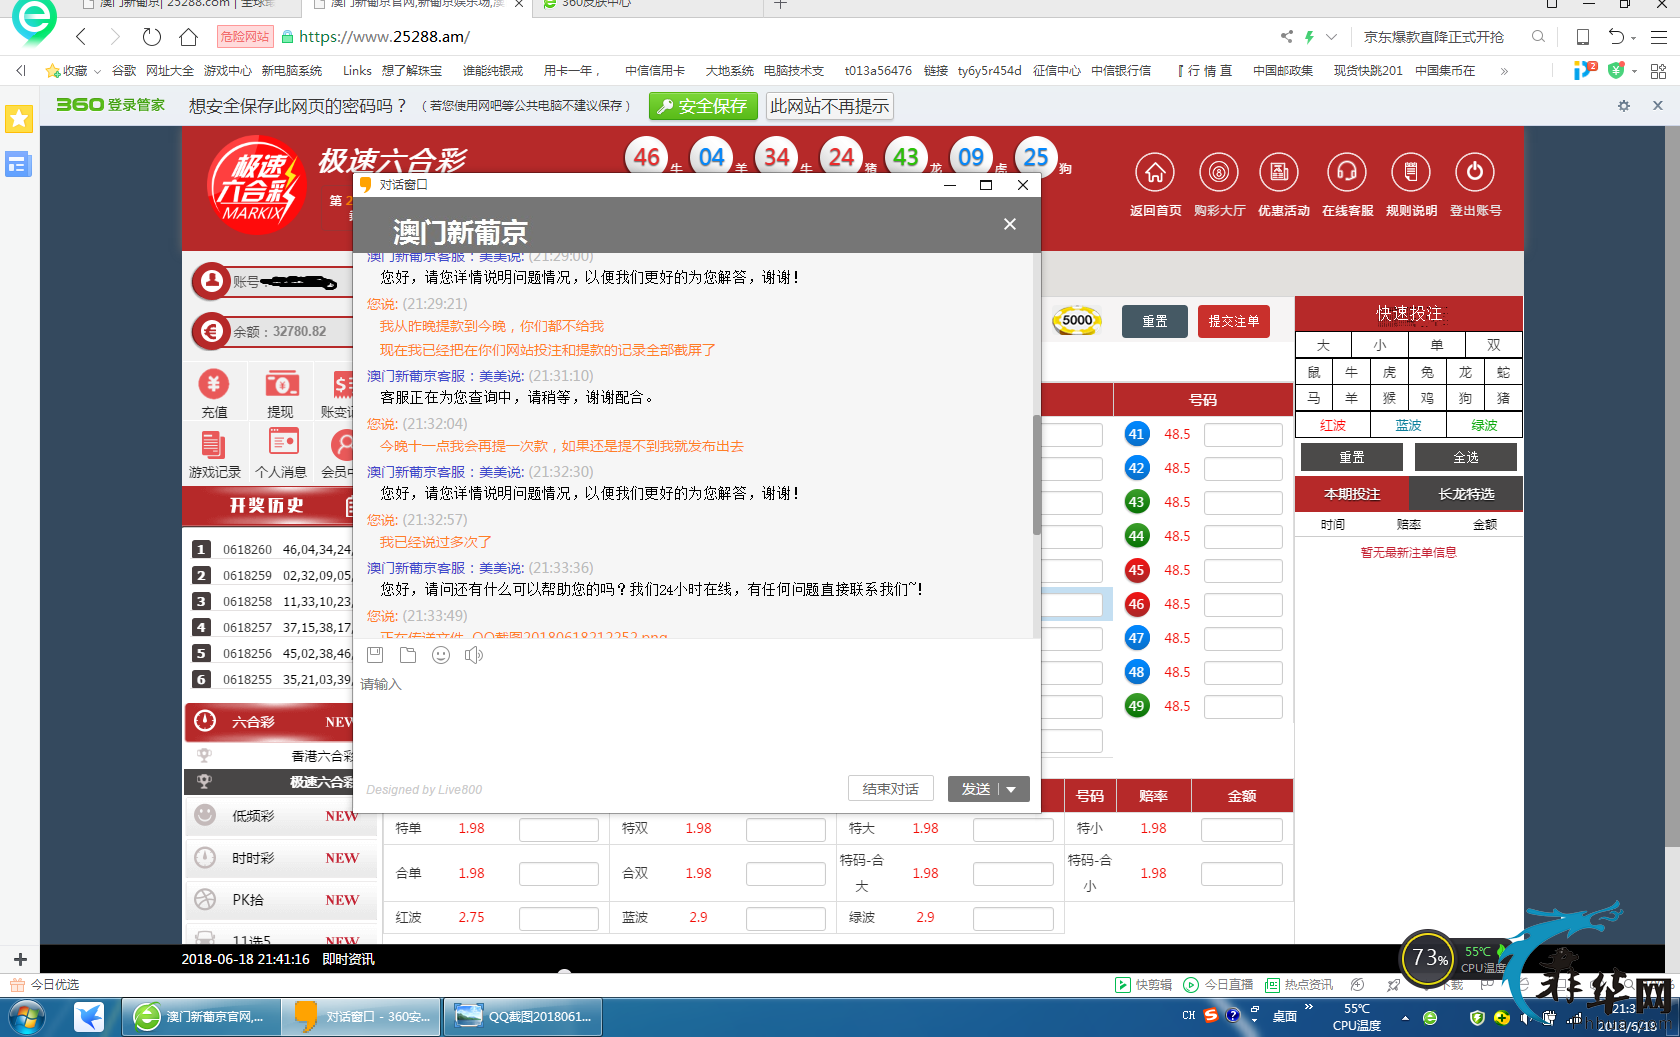Click the bet amount field for number 41
Image resolution: width=1680 pixels, height=1037 pixels.
(1243, 434)
